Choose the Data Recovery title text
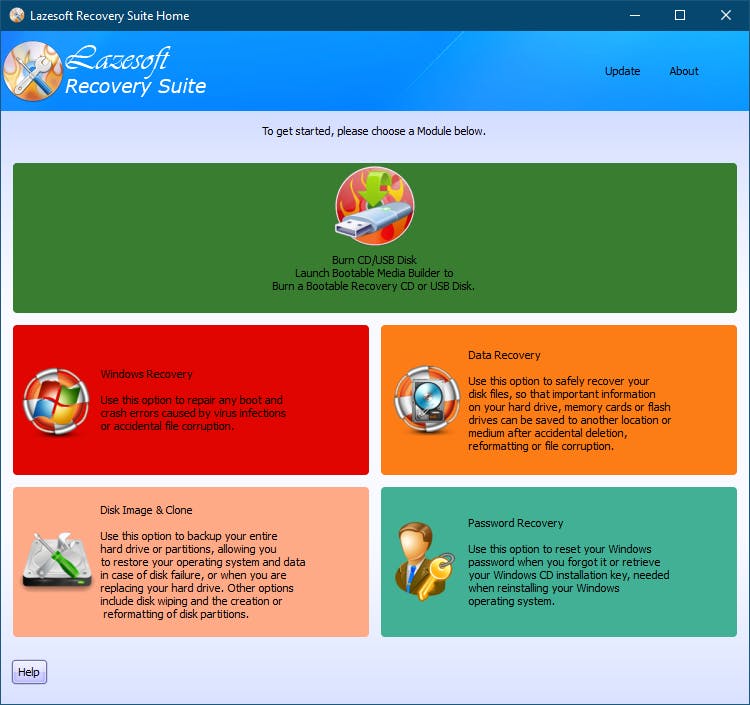Viewport: 750px width, 705px height. 504,355
